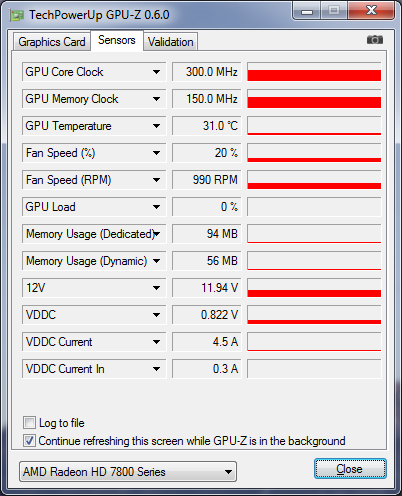Viewport: 402px width, 496px height.
Task: Expand the GPU Temperature dropdown arrow
Action: 156,126
